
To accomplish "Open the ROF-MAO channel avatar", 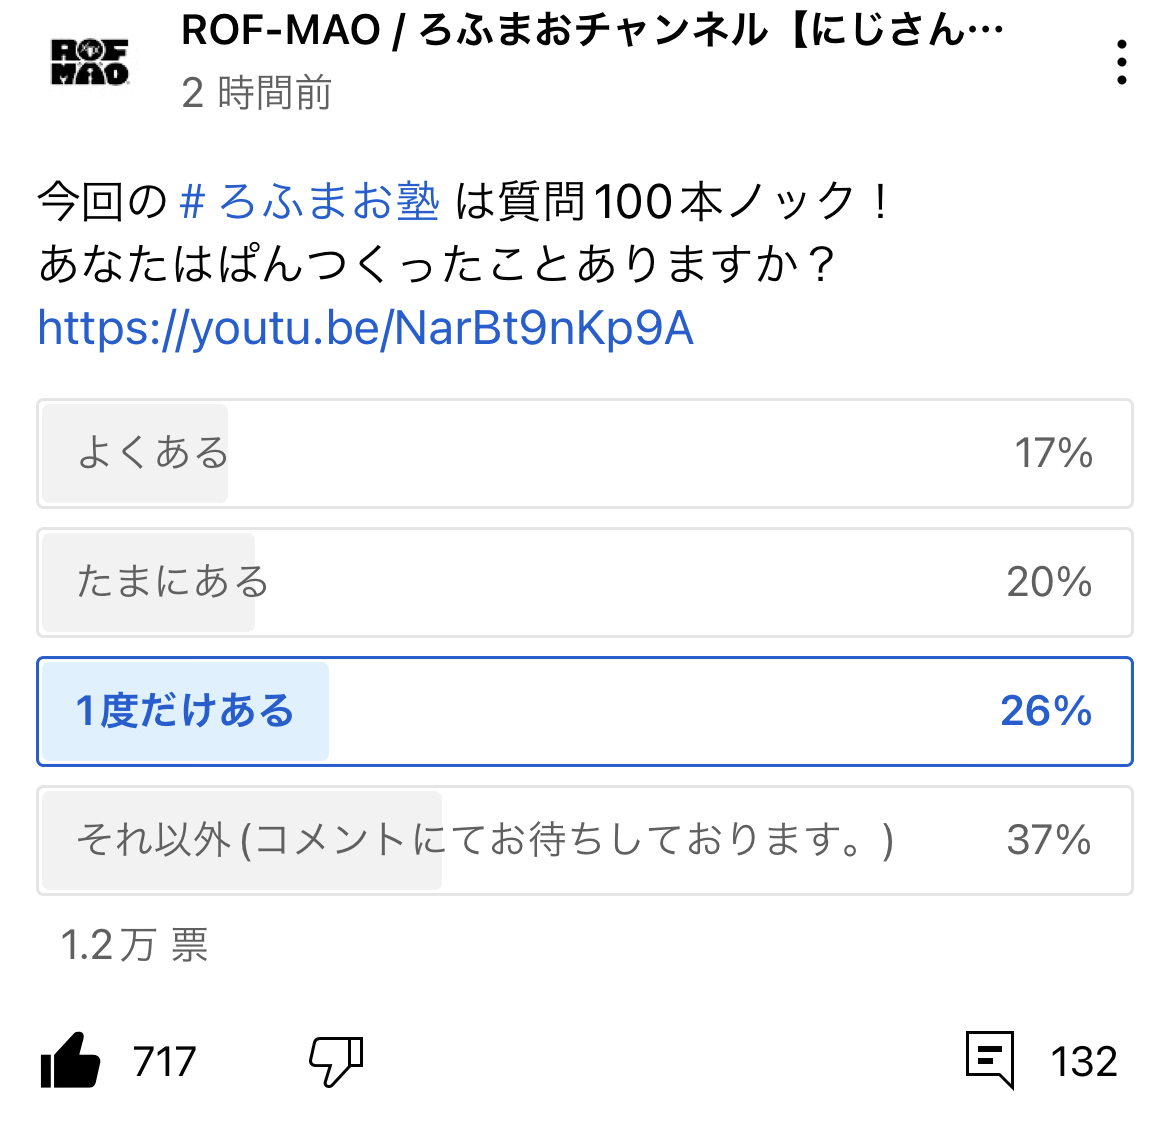I will point(90,62).
